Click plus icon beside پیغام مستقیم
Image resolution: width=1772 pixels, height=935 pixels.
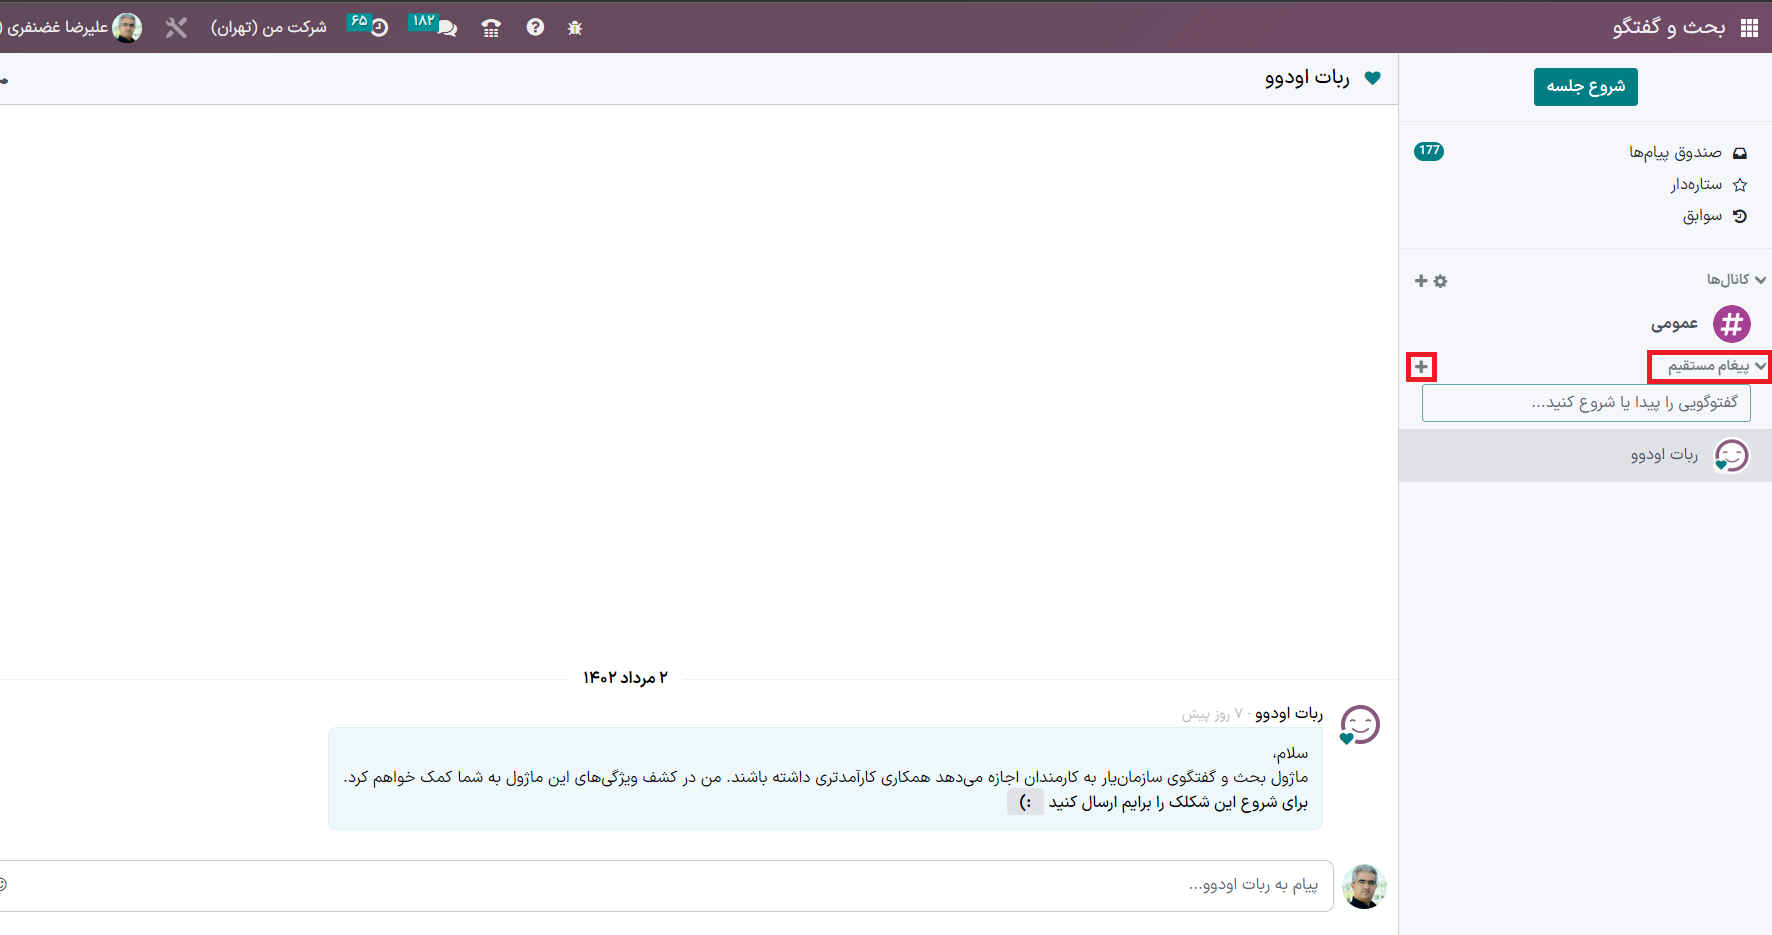[x=1421, y=367]
